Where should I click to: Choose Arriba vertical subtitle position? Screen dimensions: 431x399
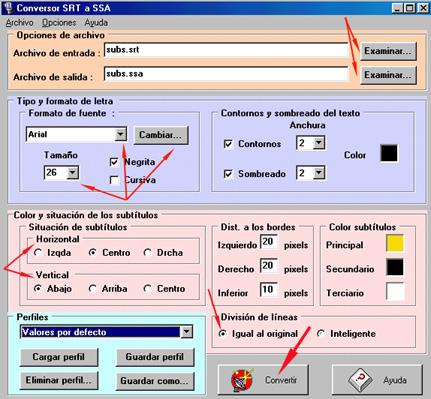[x=93, y=288]
